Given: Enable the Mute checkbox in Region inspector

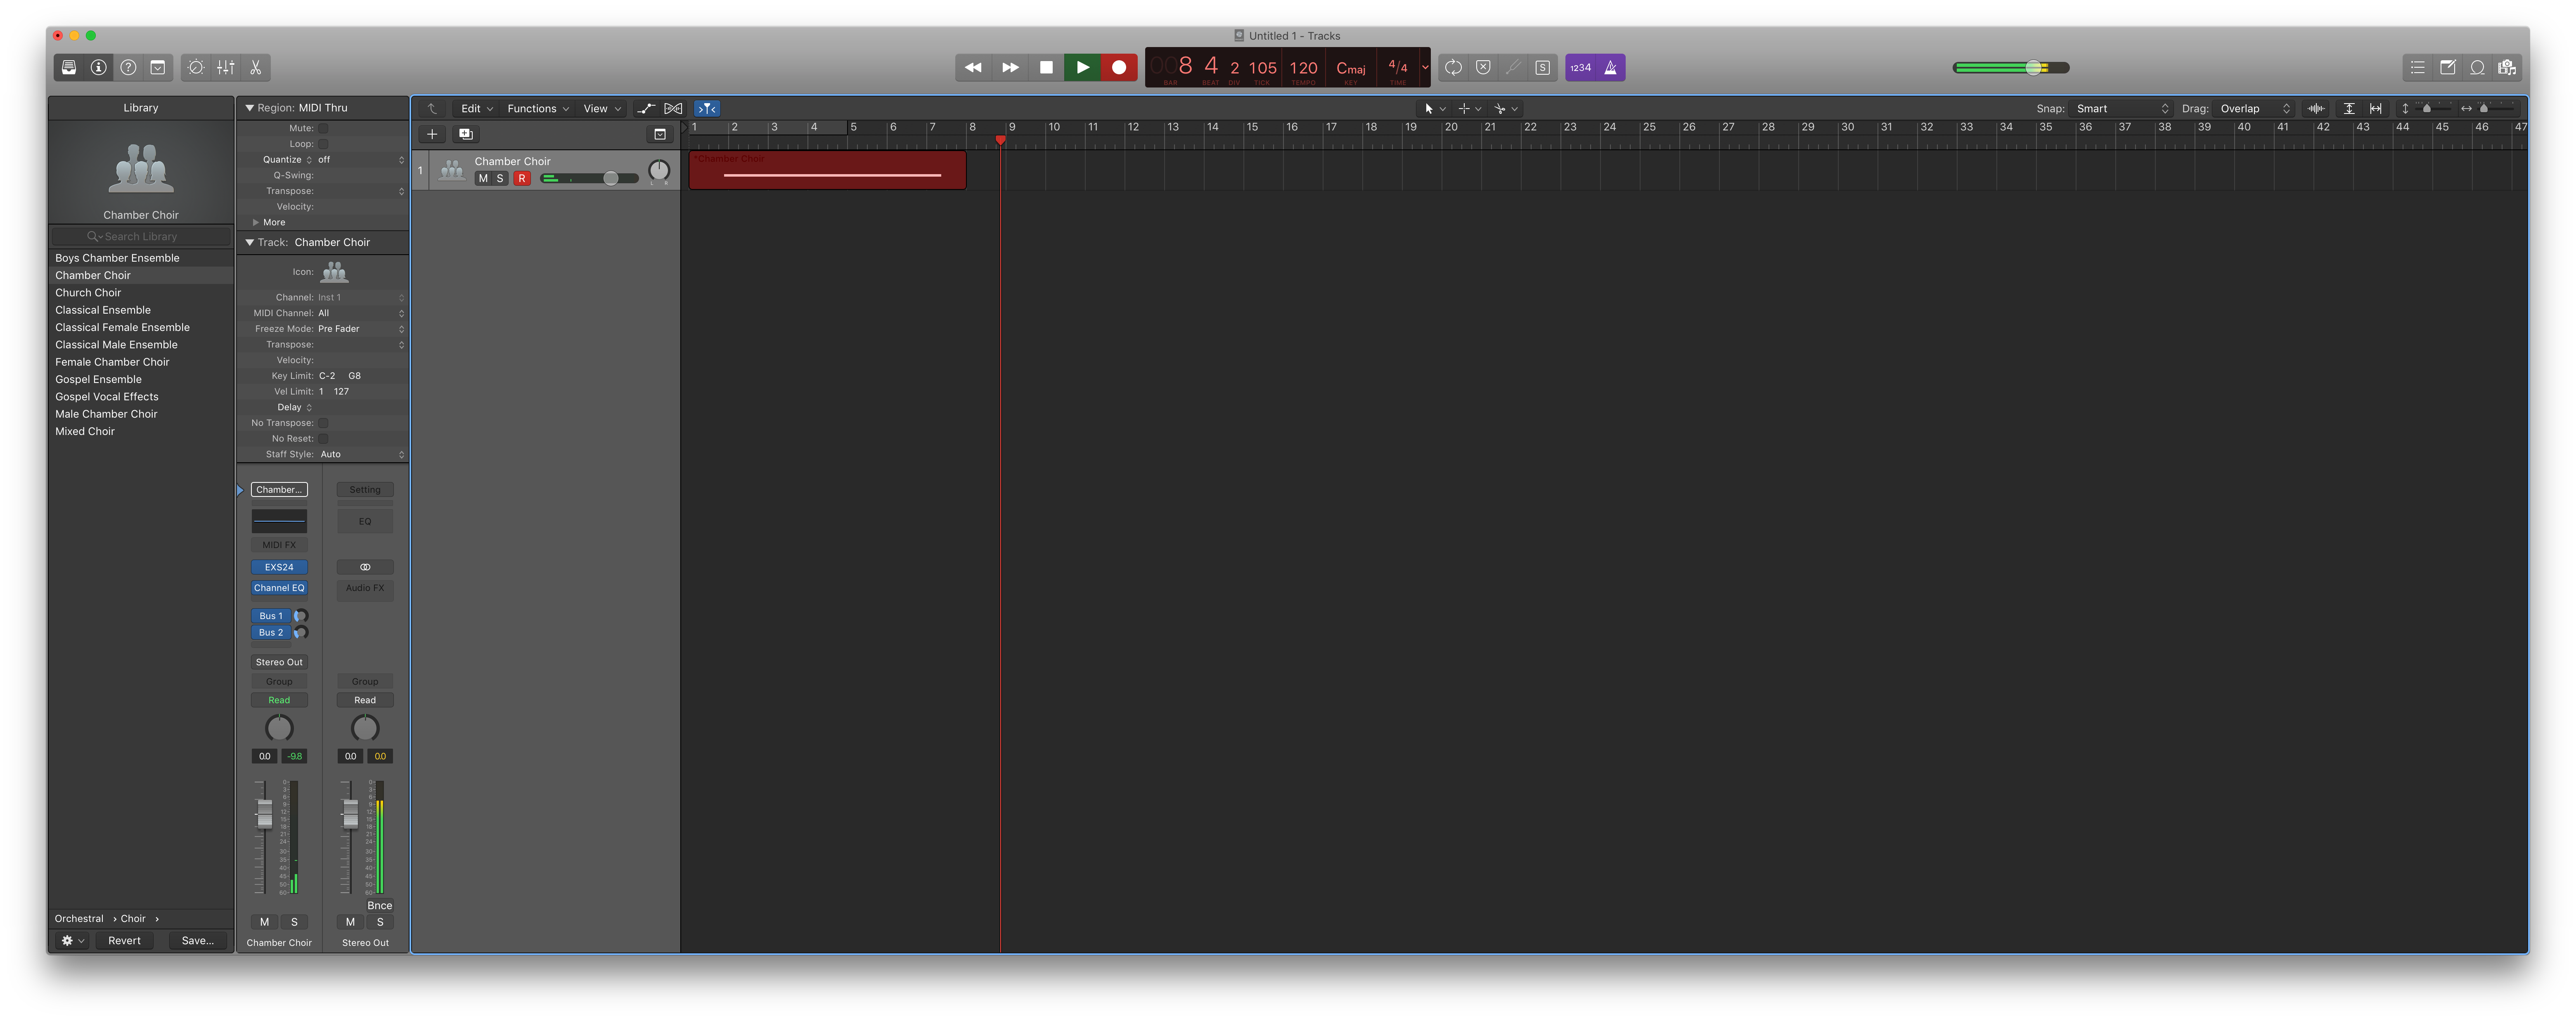Looking at the screenshot, I should 323,128.
